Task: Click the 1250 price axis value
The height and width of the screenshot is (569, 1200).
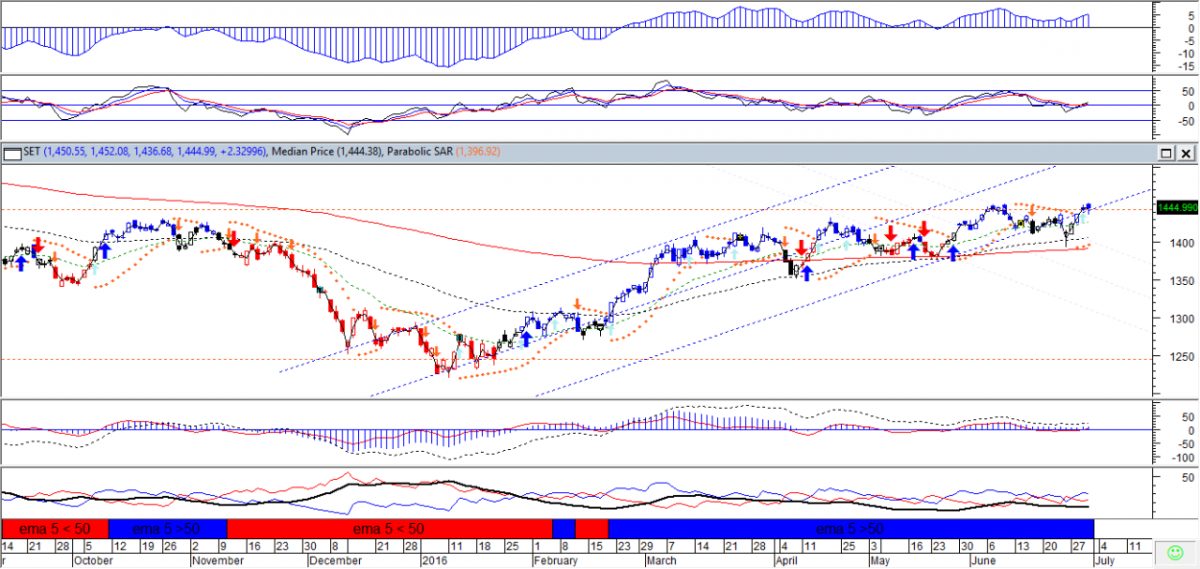Action: click(1184, 357)
